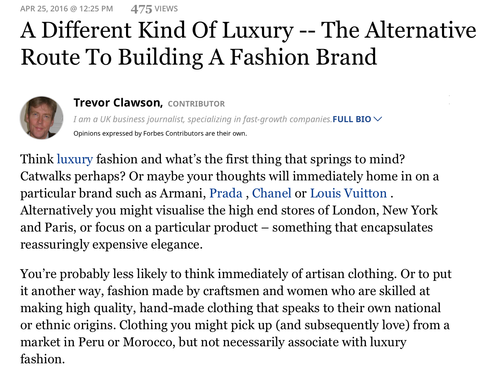480x375 pixels.
Task: Open the Louis Vuitton link
Action: coord(348,193)
